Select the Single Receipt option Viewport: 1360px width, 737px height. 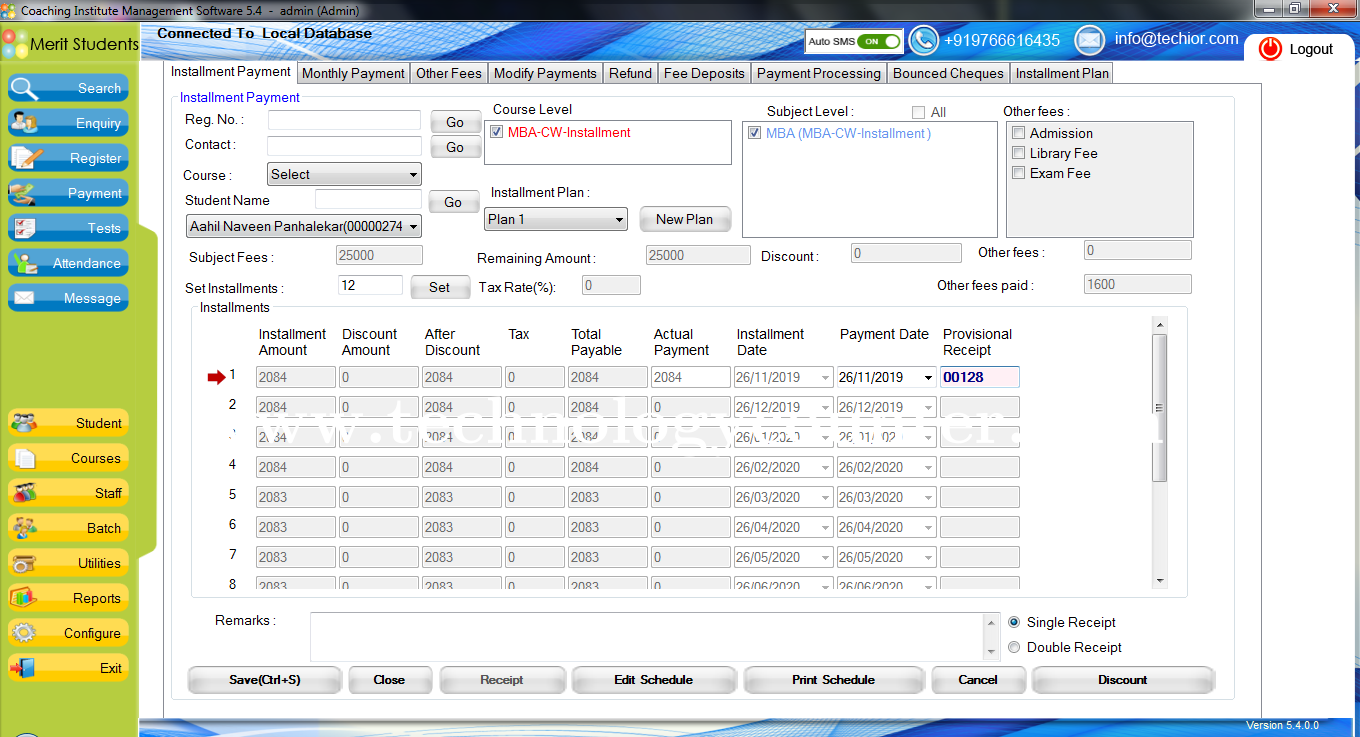point(1014,622)
